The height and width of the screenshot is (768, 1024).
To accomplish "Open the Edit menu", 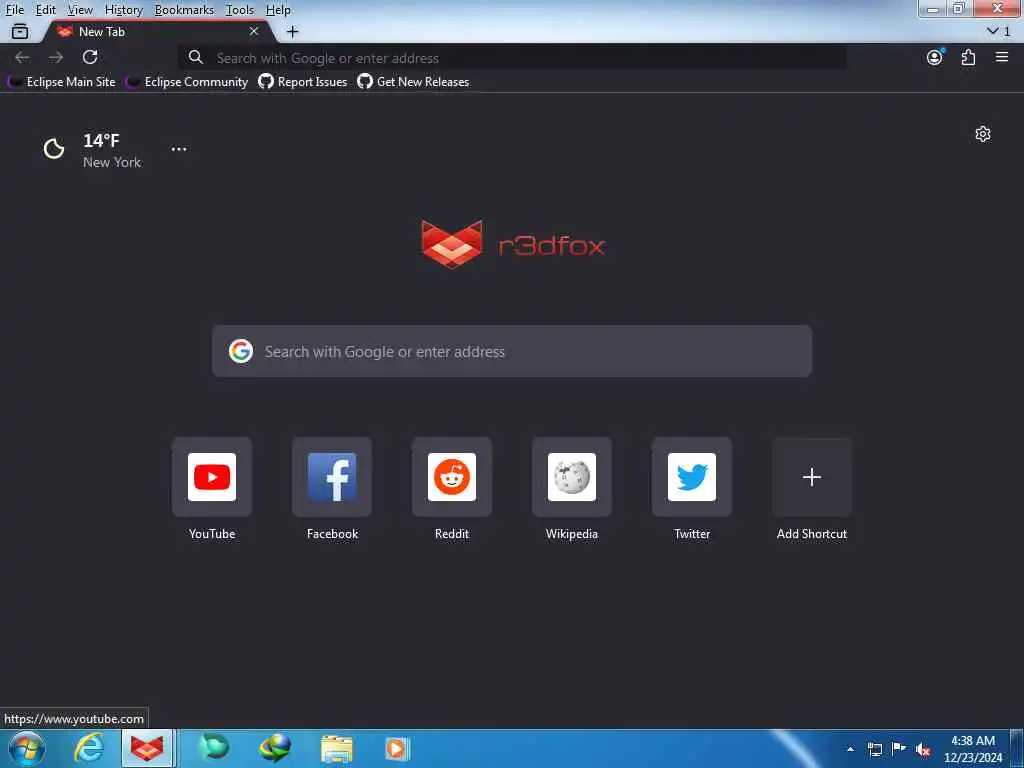I will [45, 10].
